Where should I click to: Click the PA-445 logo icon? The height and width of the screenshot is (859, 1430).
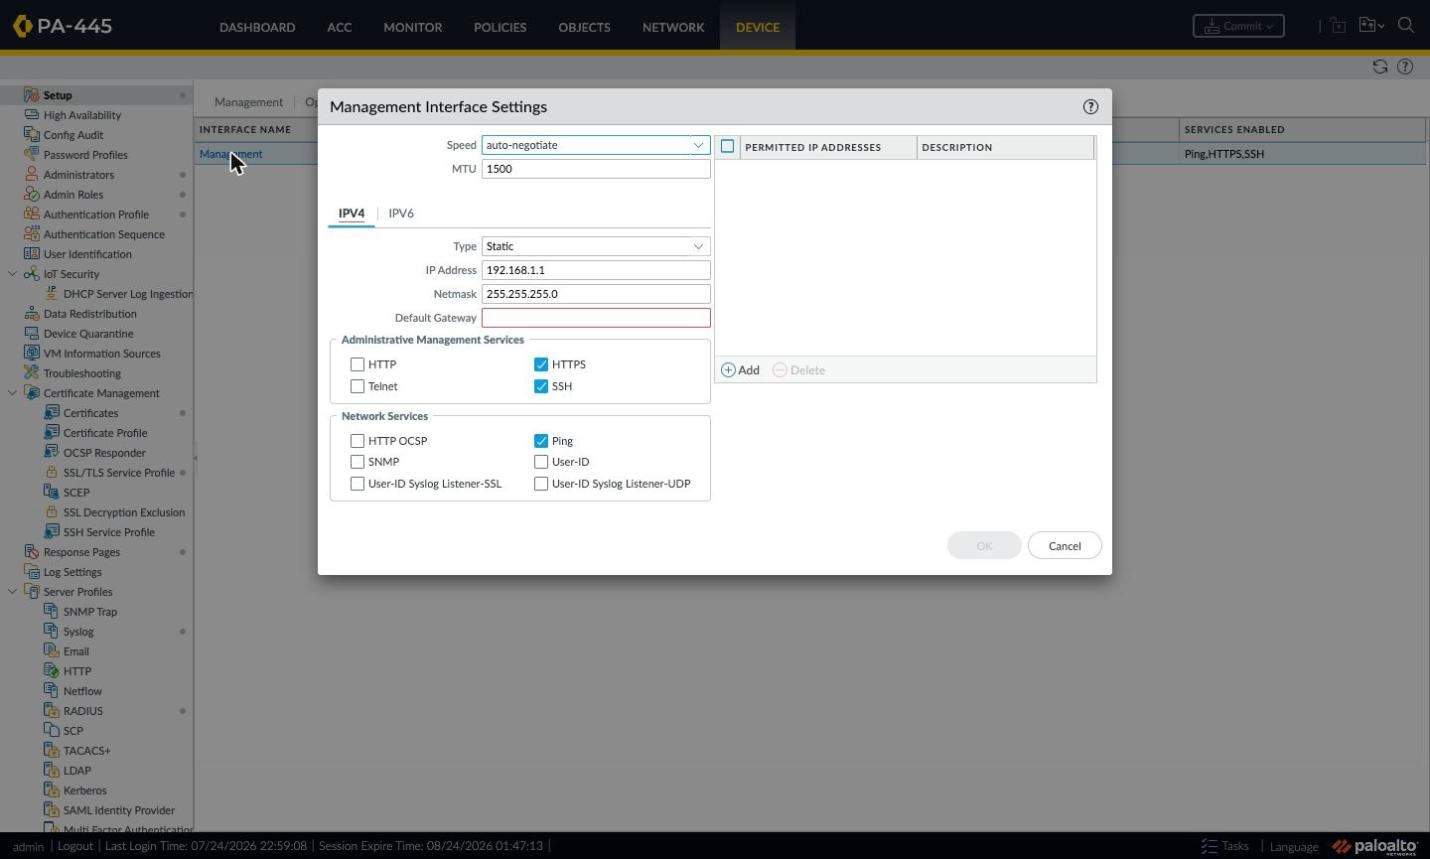[x=22, y=26]
